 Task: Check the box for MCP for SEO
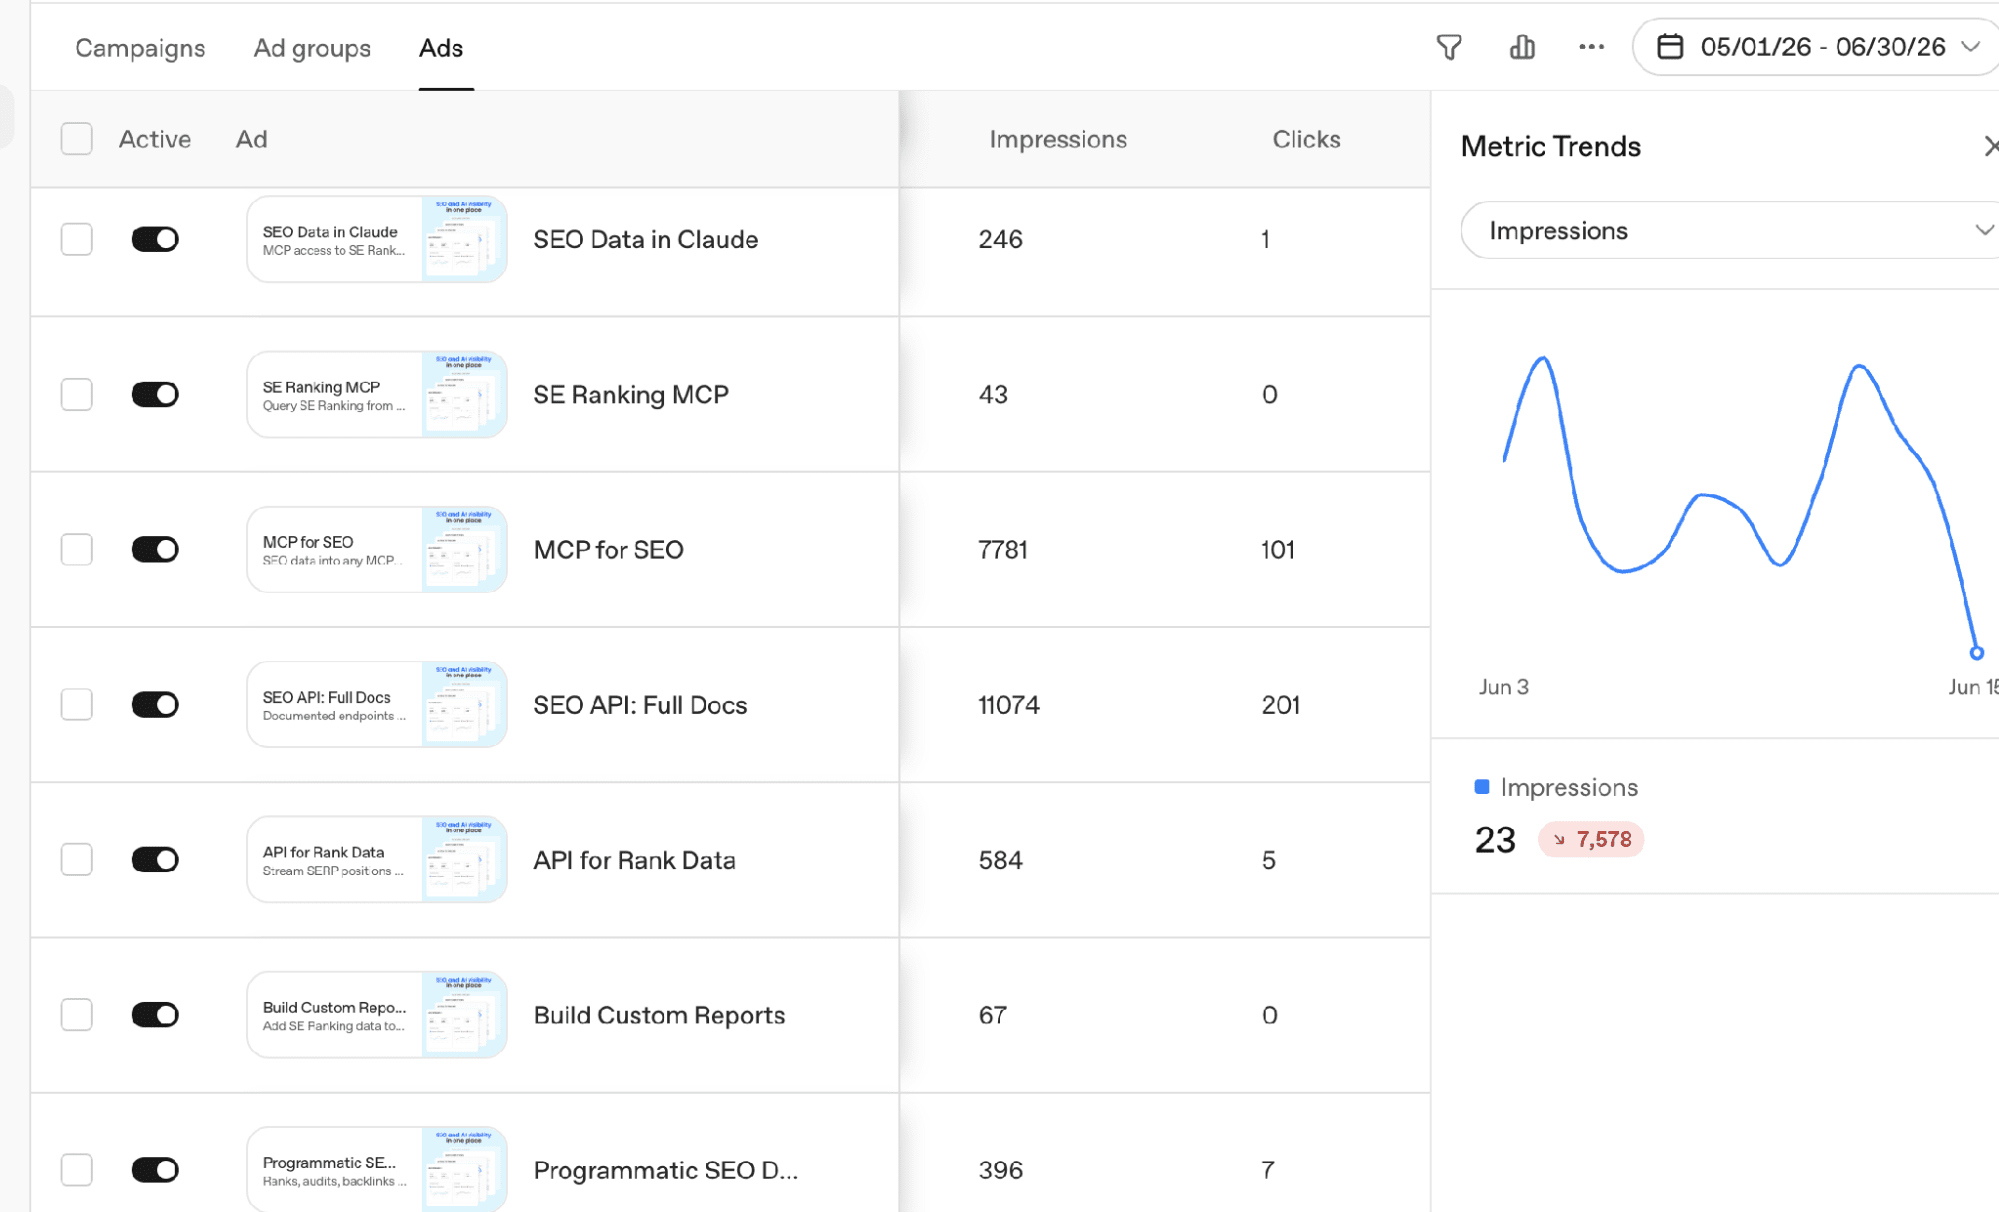pos(77,549)
